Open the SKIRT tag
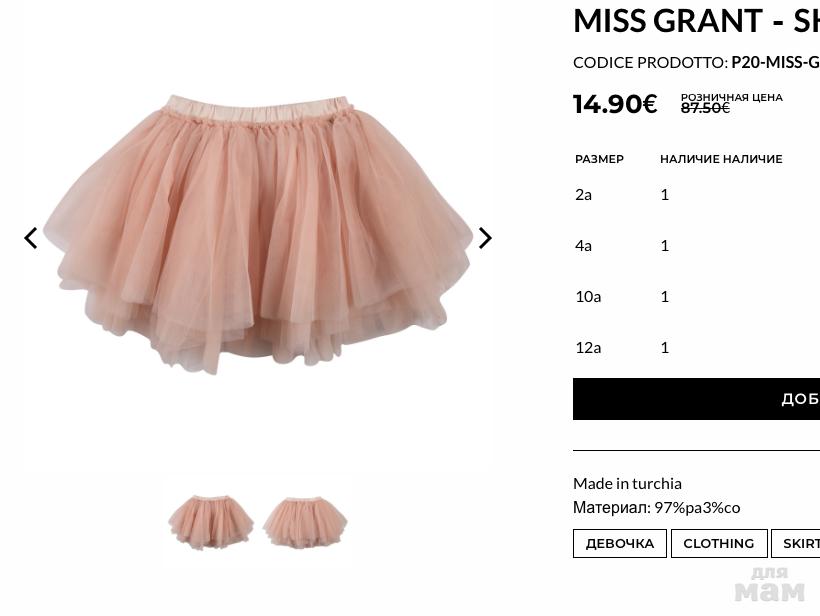The width and height of the screenshot is (820, 616). click(800, 543)
